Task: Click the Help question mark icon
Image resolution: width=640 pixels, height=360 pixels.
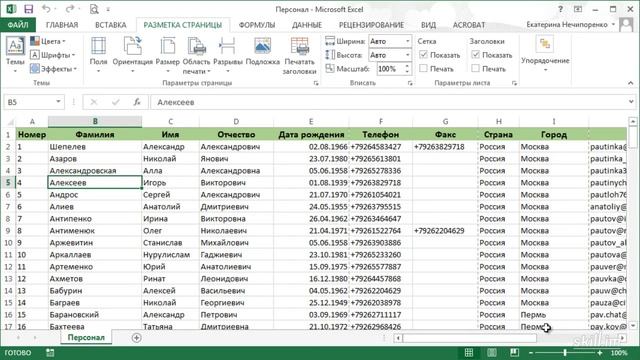Action: [x=560, y=9]
